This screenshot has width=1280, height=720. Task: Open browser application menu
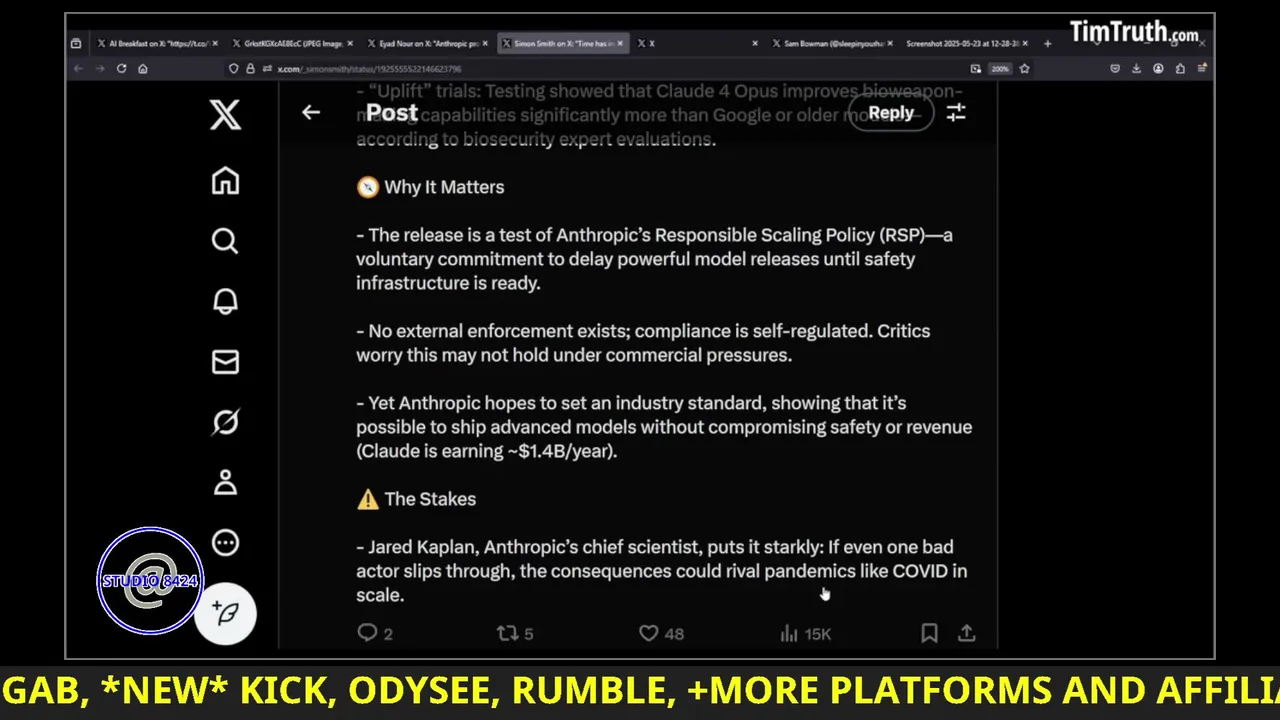(1202, 69)
